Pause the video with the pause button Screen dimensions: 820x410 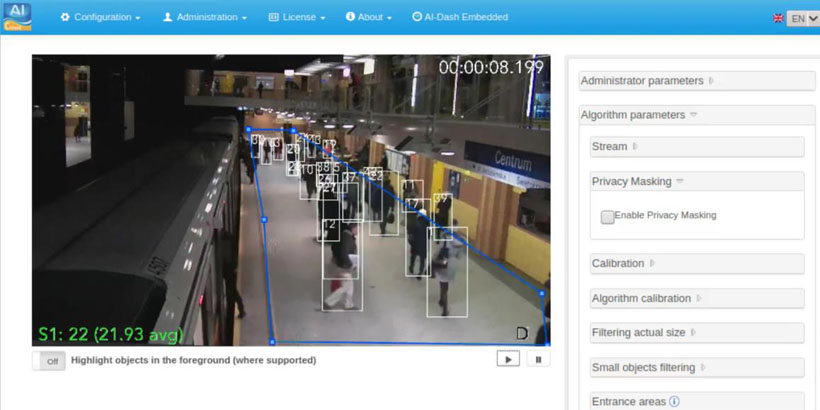tap(538, 359)
